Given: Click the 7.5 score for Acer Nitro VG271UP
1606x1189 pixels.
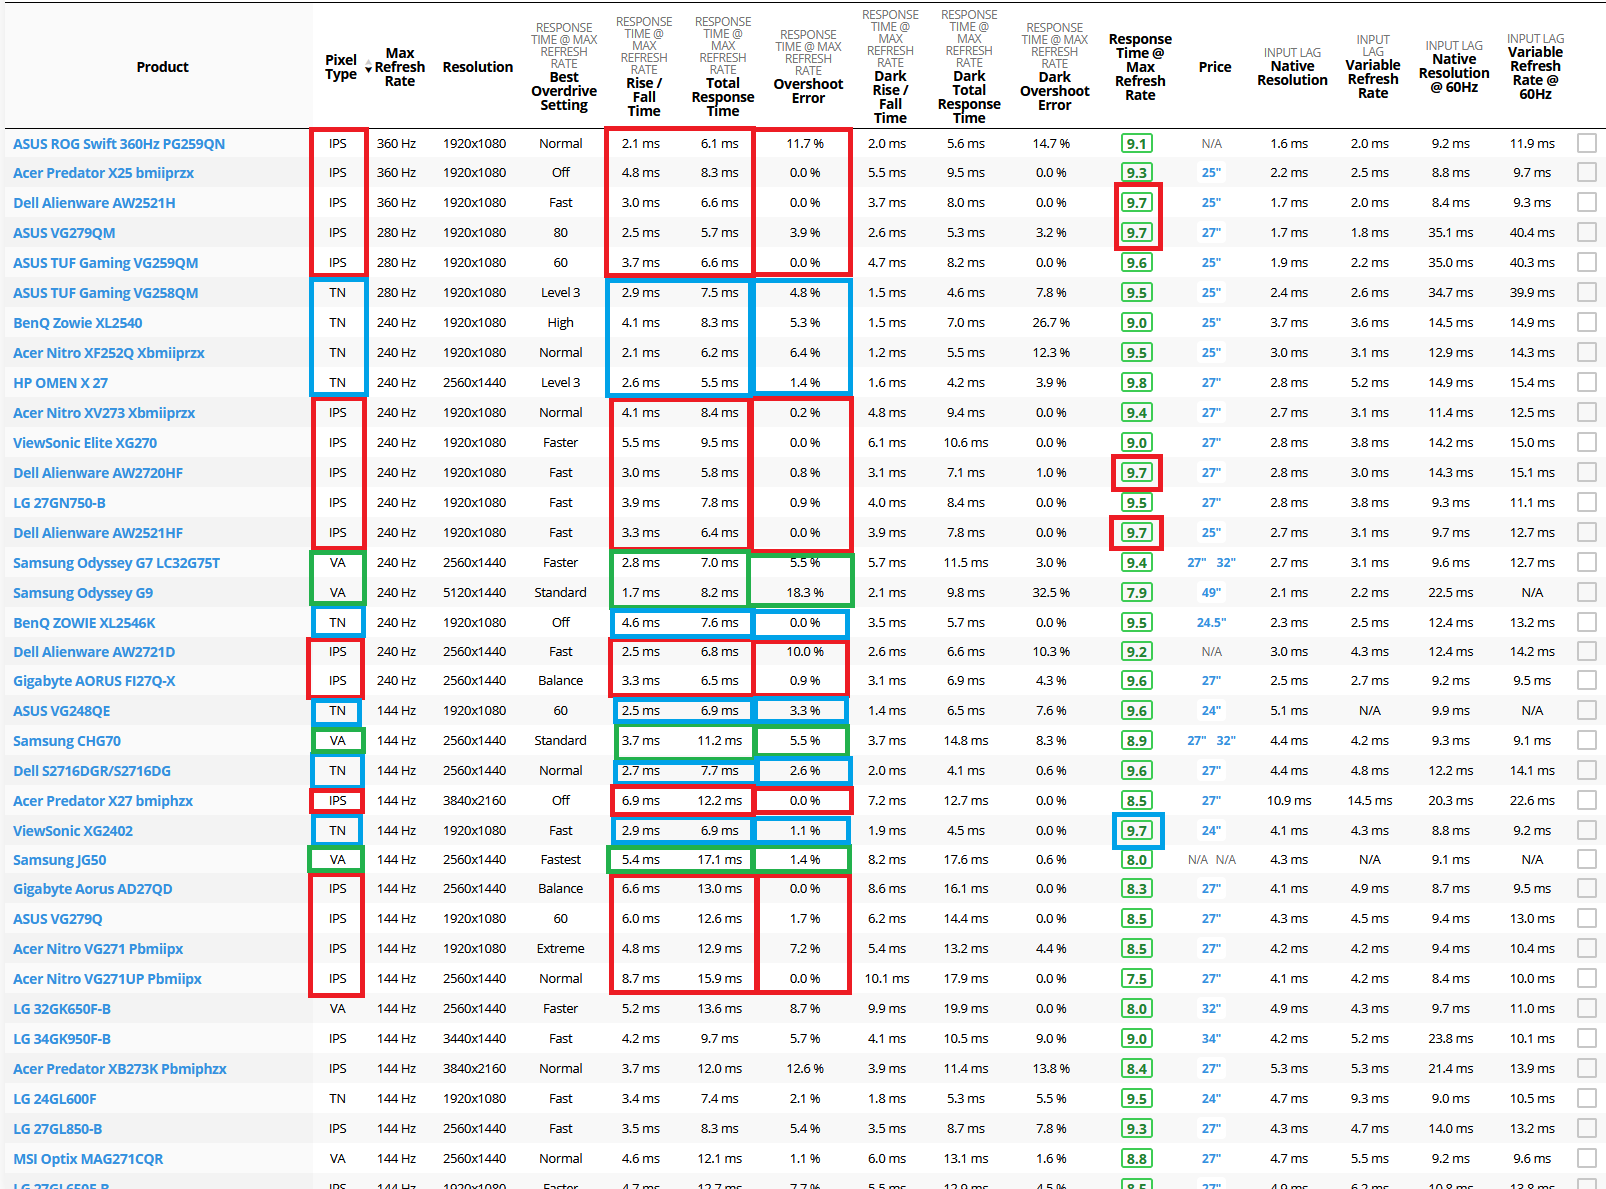Looking at the screenshot, I should point(1136,978).
